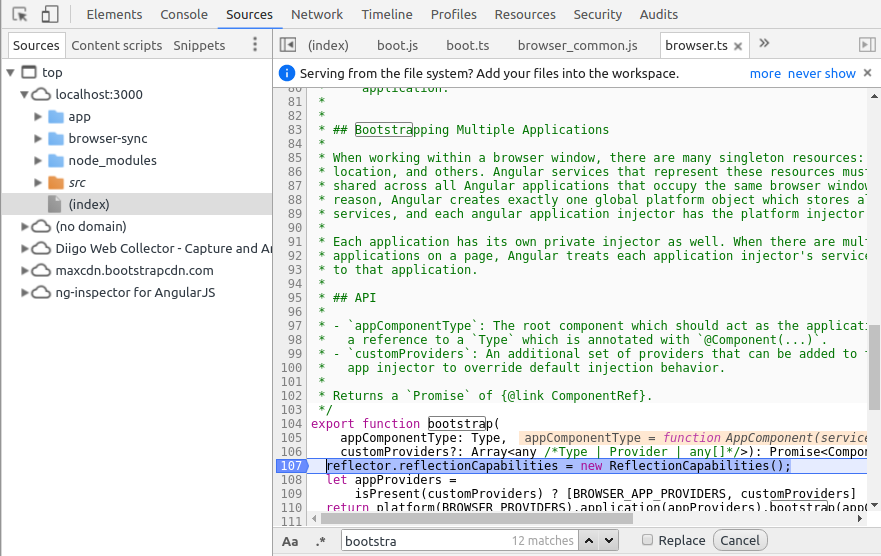Switch to the Network panel
This screenshot has width=881, height=556.
(x=317, y=15)
